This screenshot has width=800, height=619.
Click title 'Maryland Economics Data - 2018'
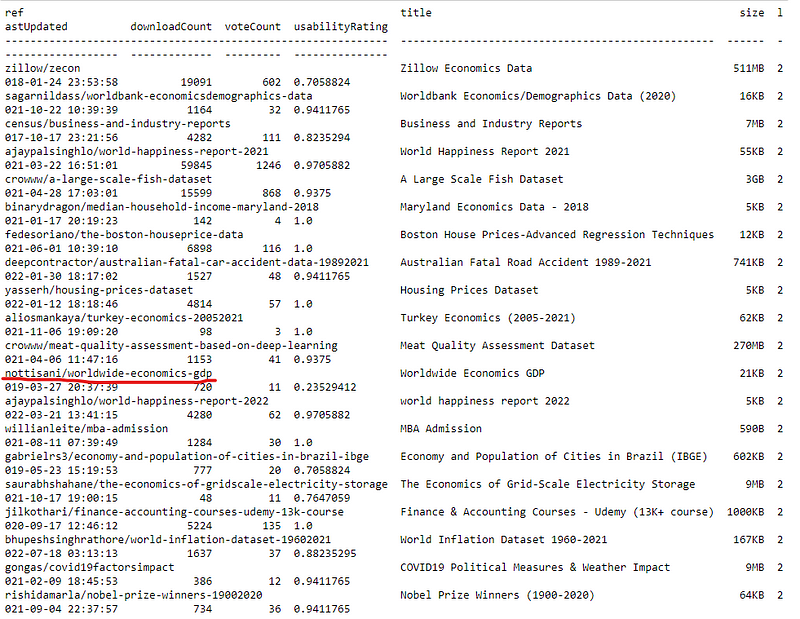pyautogui.click(x=494, y=207)
